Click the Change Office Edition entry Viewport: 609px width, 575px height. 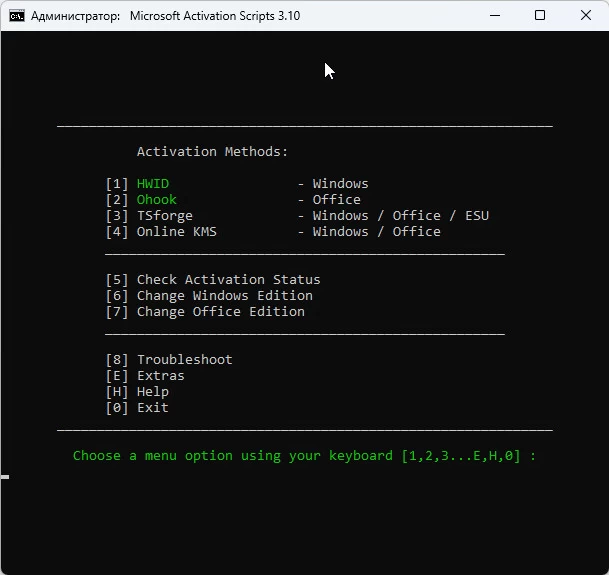220,312
